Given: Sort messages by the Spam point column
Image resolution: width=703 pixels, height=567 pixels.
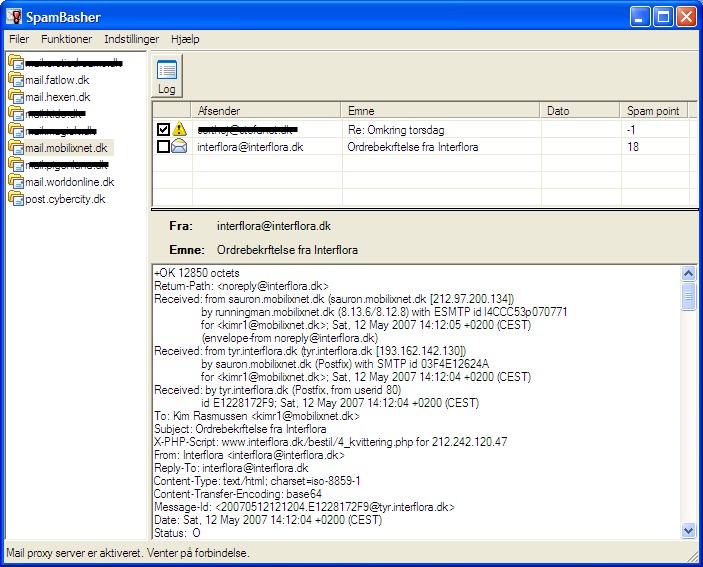Looking at the screenshot, I should 654,111.
